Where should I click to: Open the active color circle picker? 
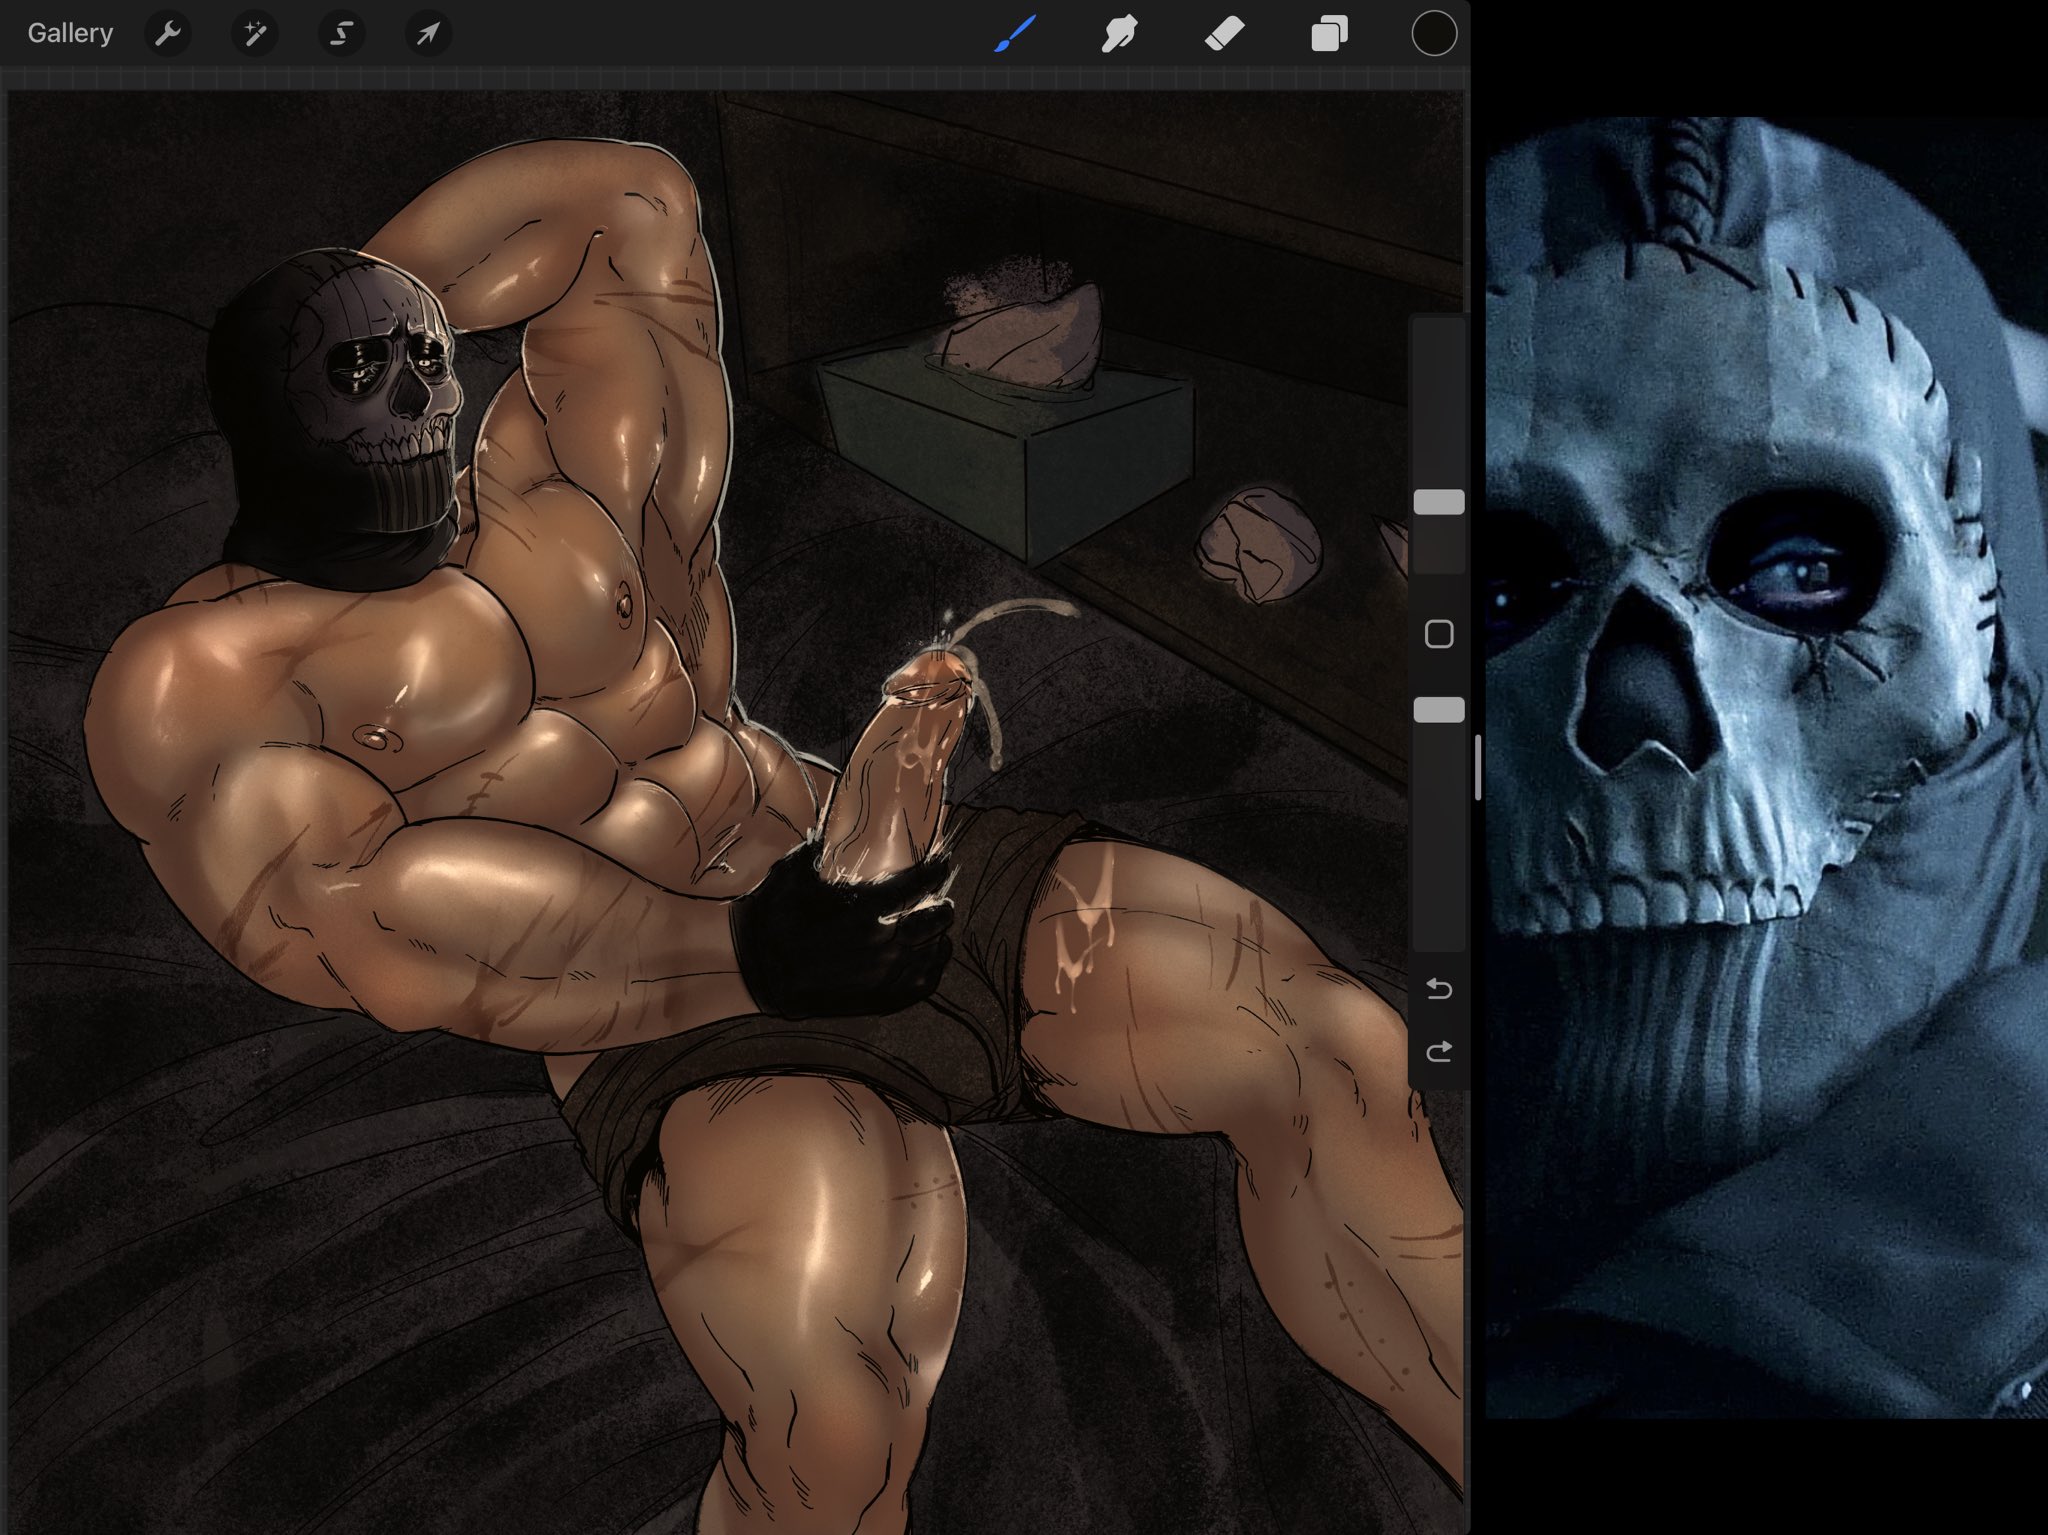[x=1433, y=34]
